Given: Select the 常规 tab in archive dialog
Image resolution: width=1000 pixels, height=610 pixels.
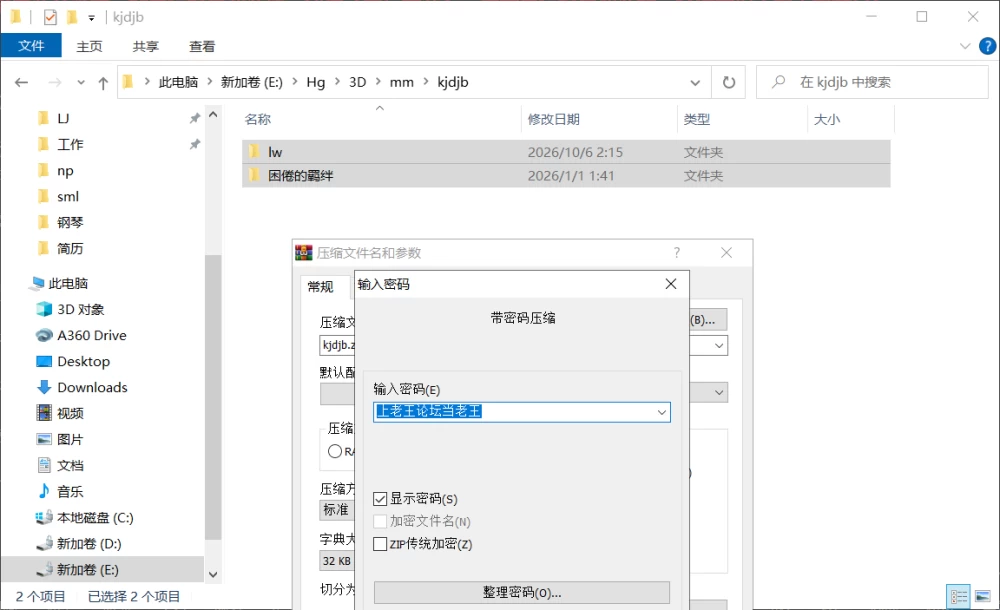Looking at the screenshot, I should 321,286.
